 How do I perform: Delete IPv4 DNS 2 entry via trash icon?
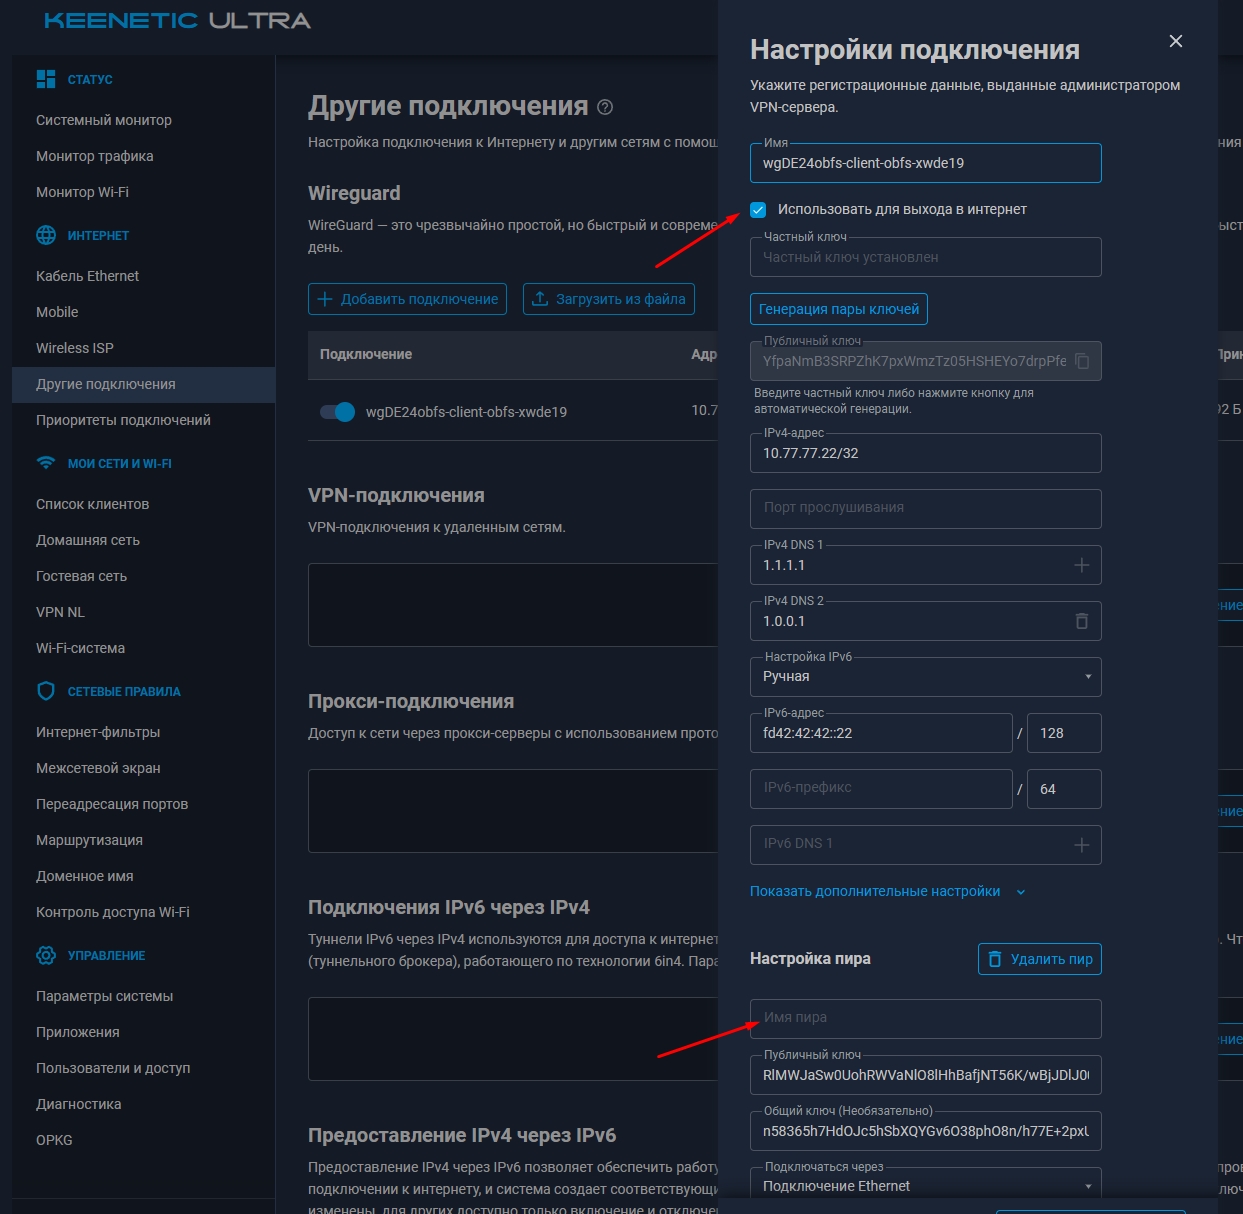1081,621
